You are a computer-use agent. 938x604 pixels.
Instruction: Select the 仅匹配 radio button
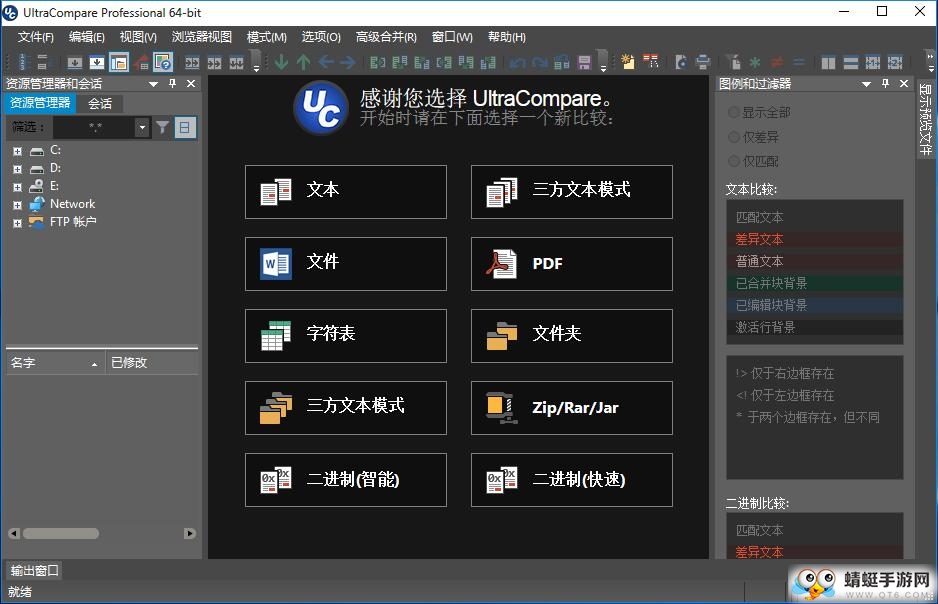click(734, 161)
